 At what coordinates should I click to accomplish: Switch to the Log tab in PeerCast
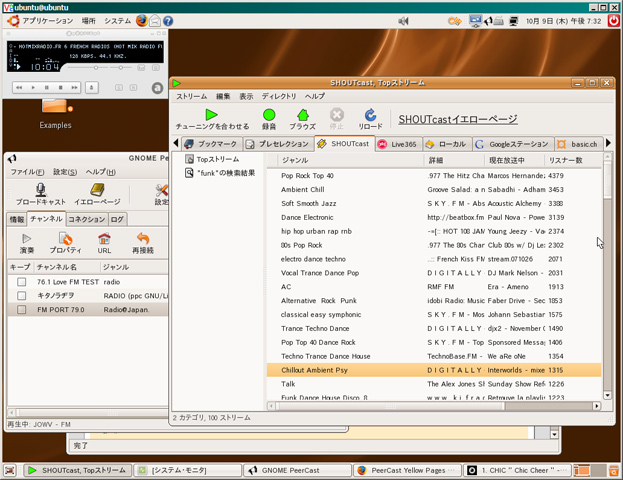point(117,219)
